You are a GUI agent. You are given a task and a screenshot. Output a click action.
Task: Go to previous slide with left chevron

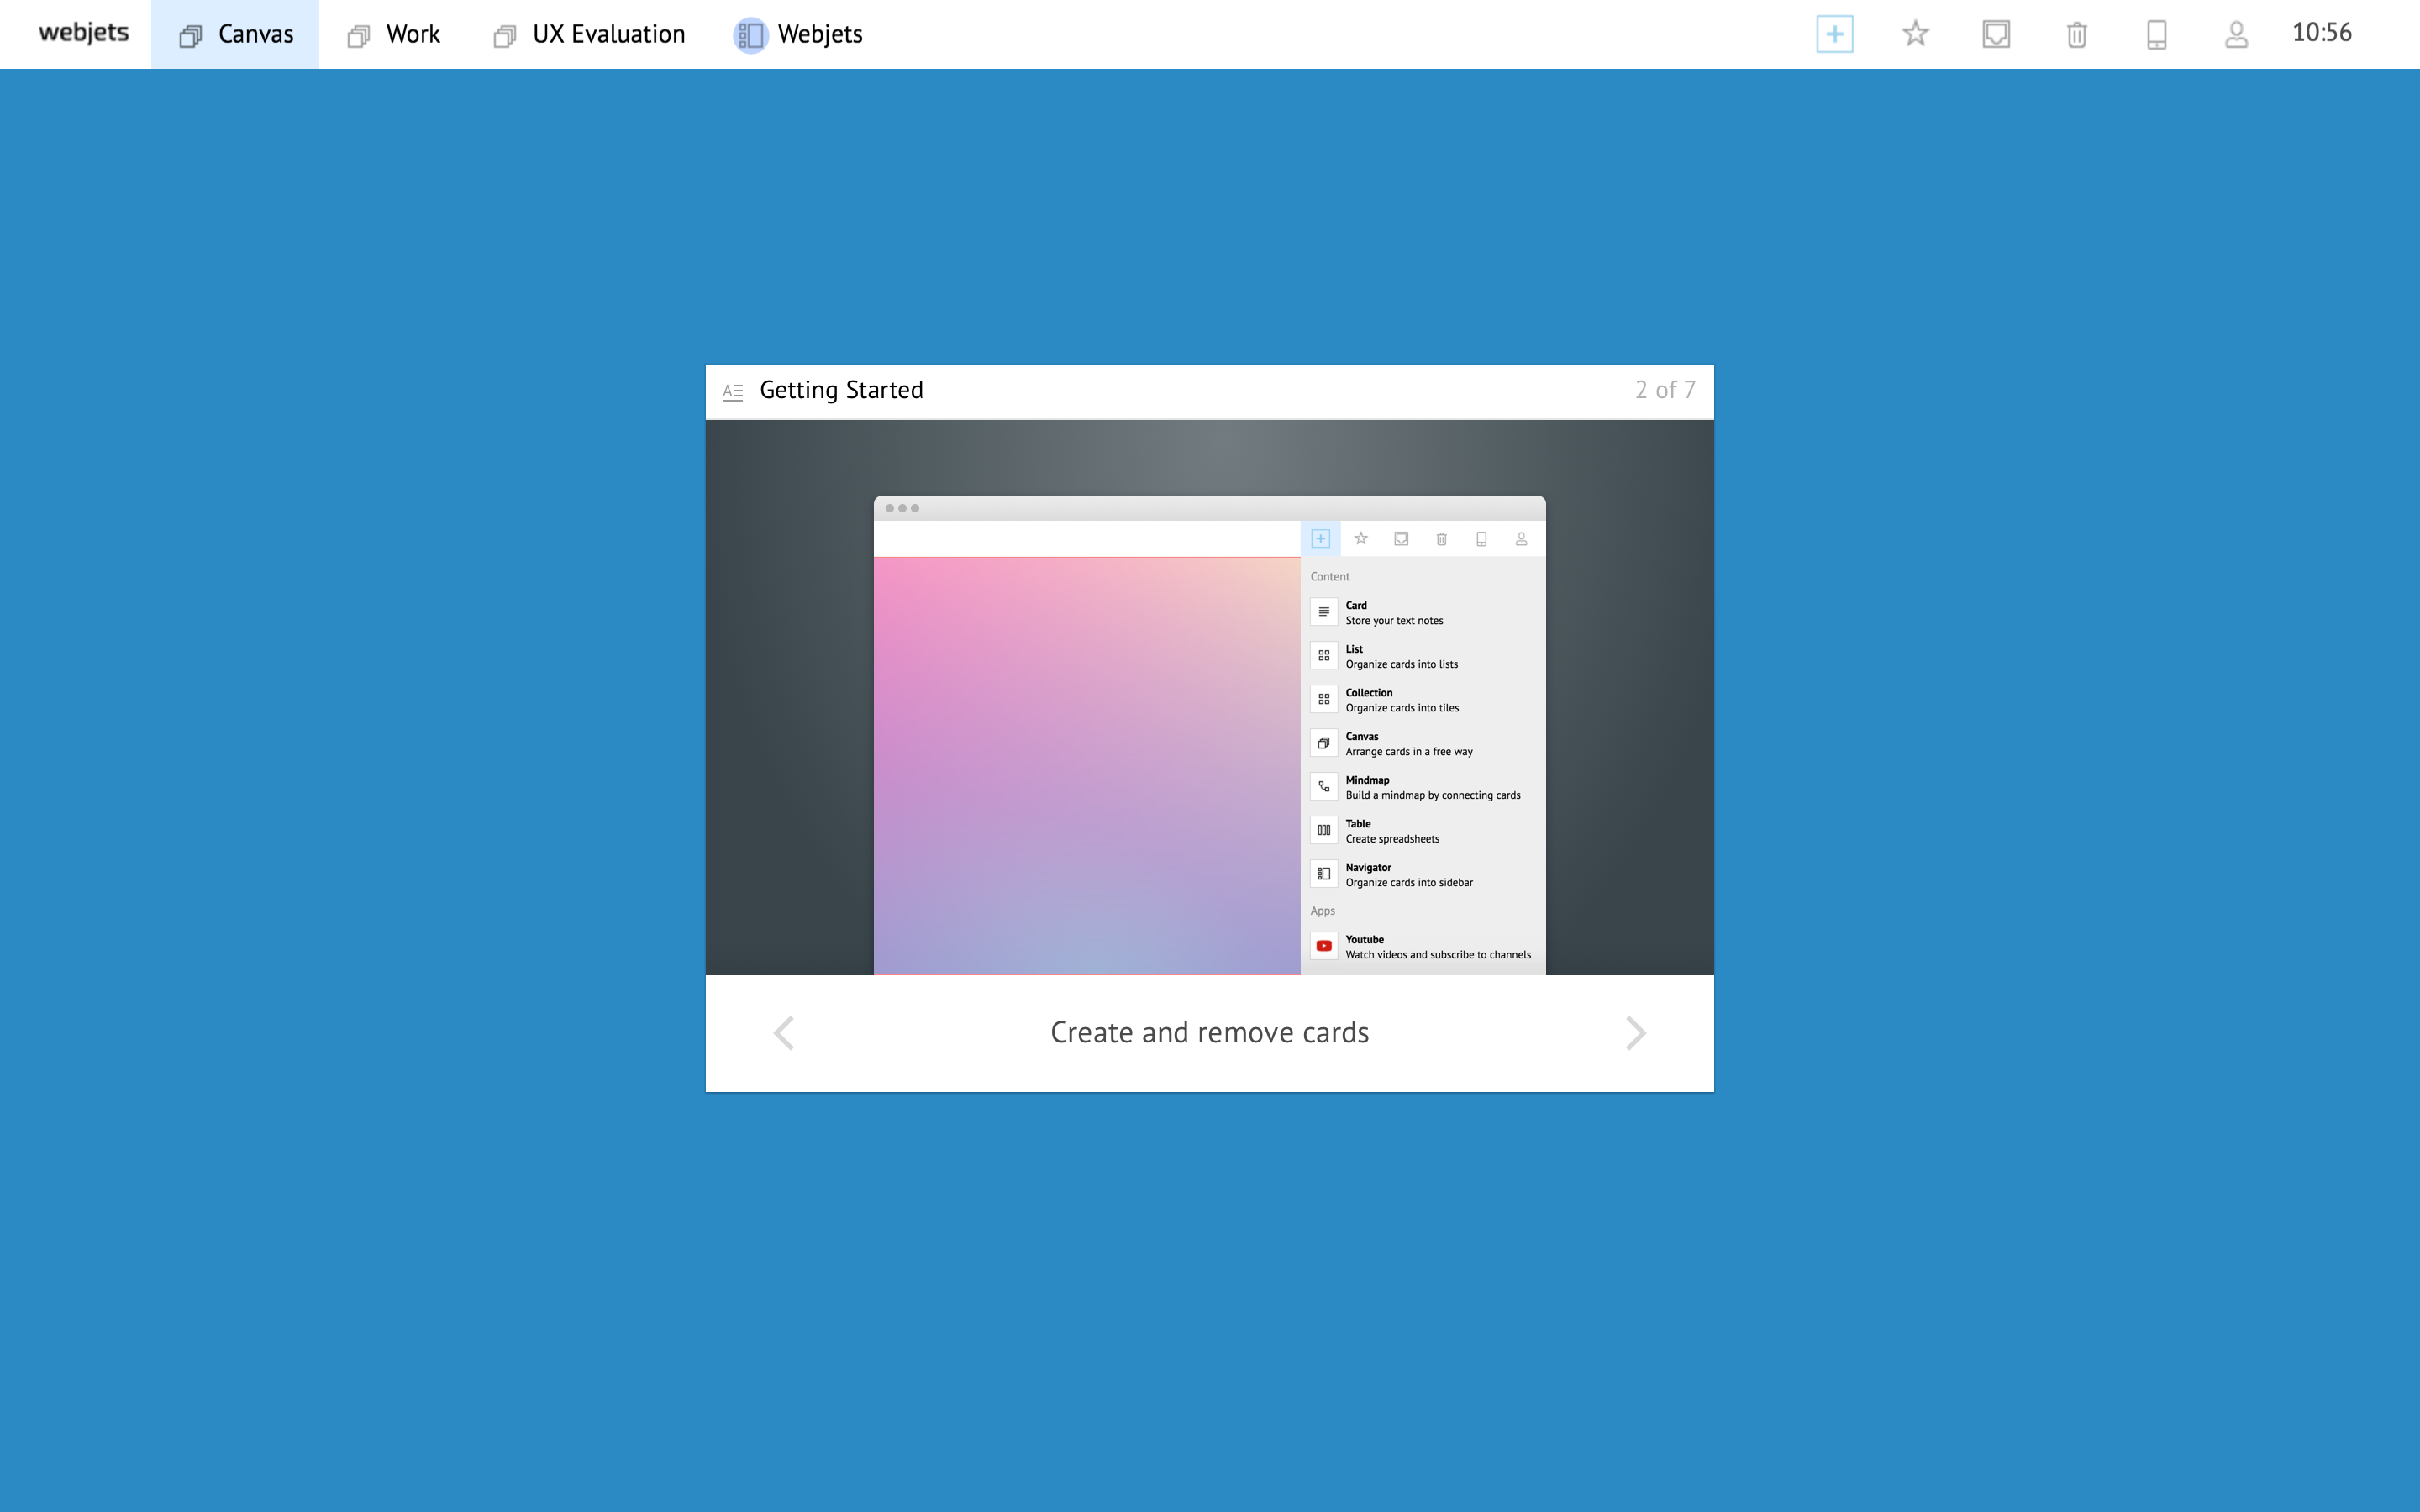784,1033
